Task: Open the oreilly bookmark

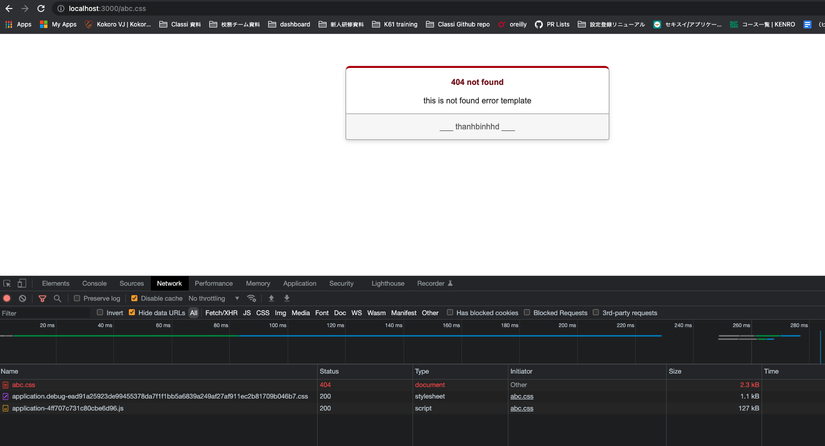Action: 512,24
